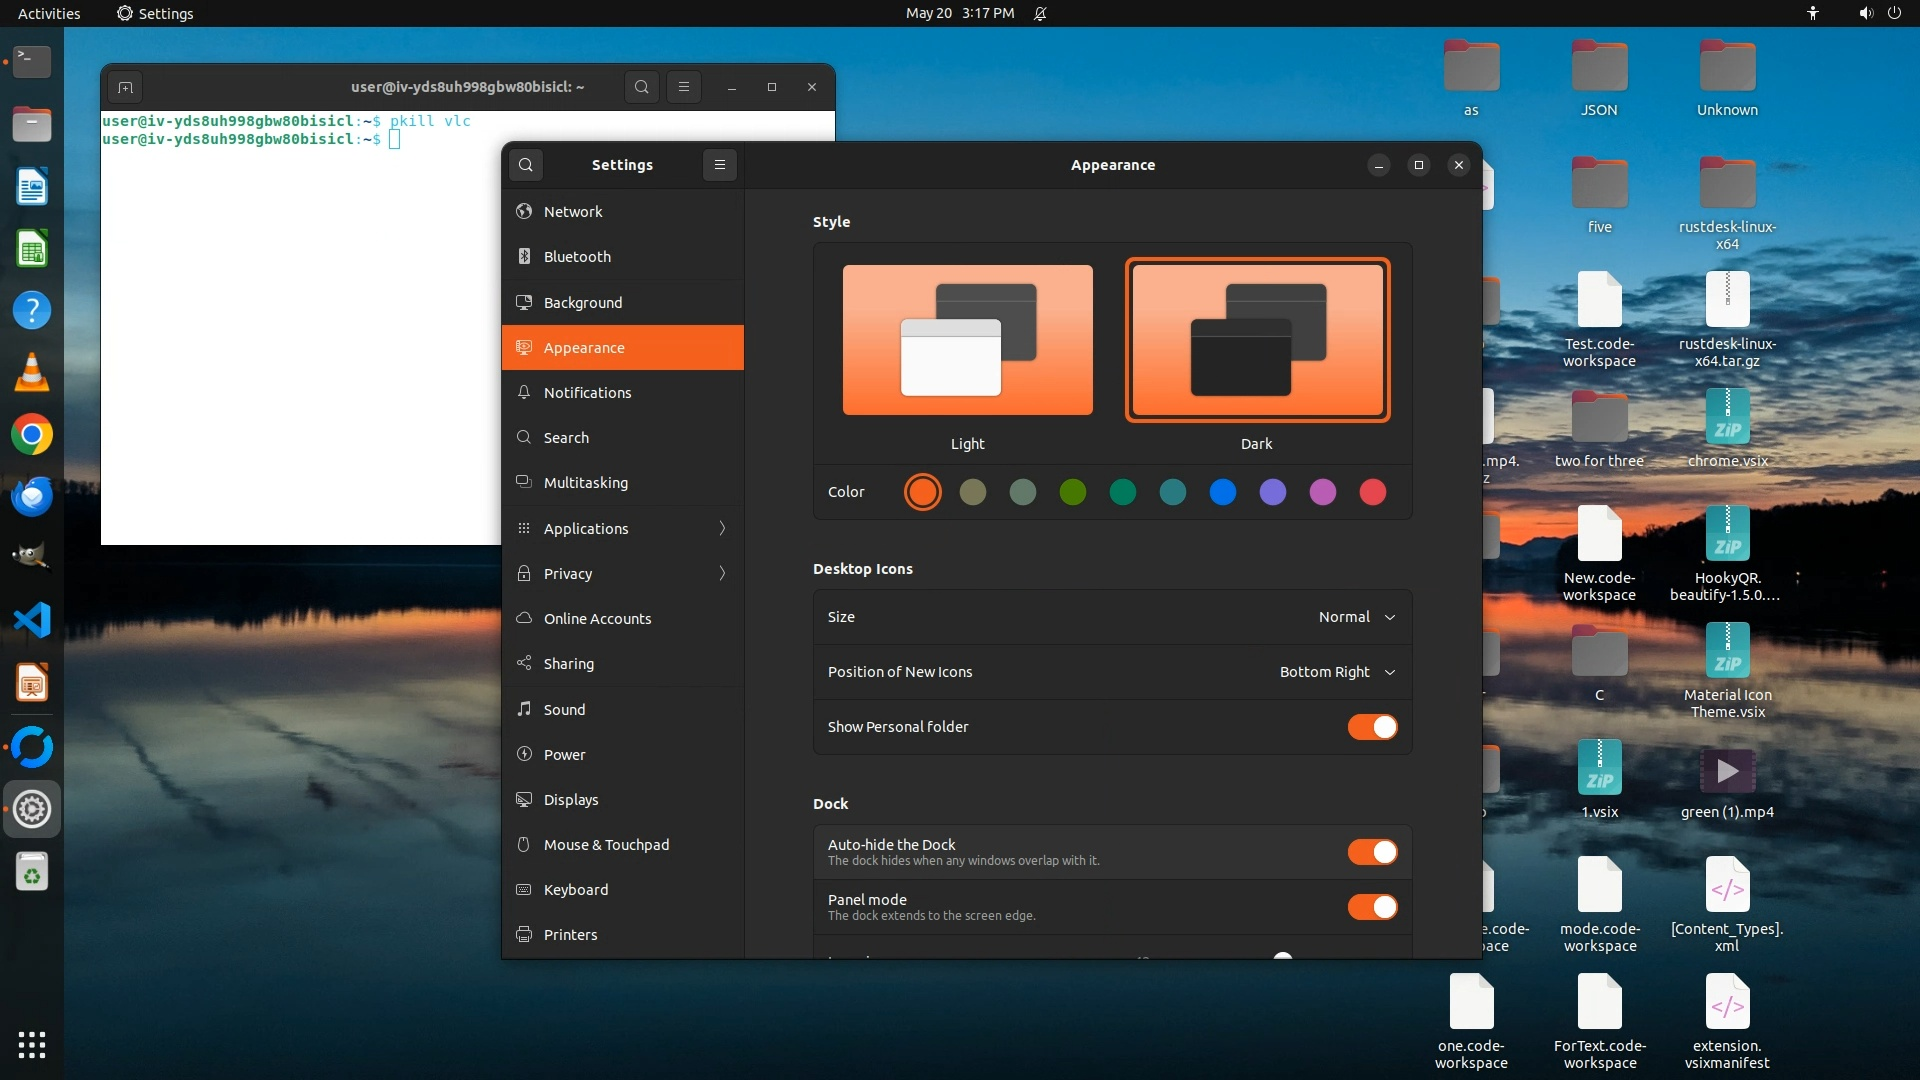
Task: Select the Light style thumbnail
Action: click(x=967, y=340)
